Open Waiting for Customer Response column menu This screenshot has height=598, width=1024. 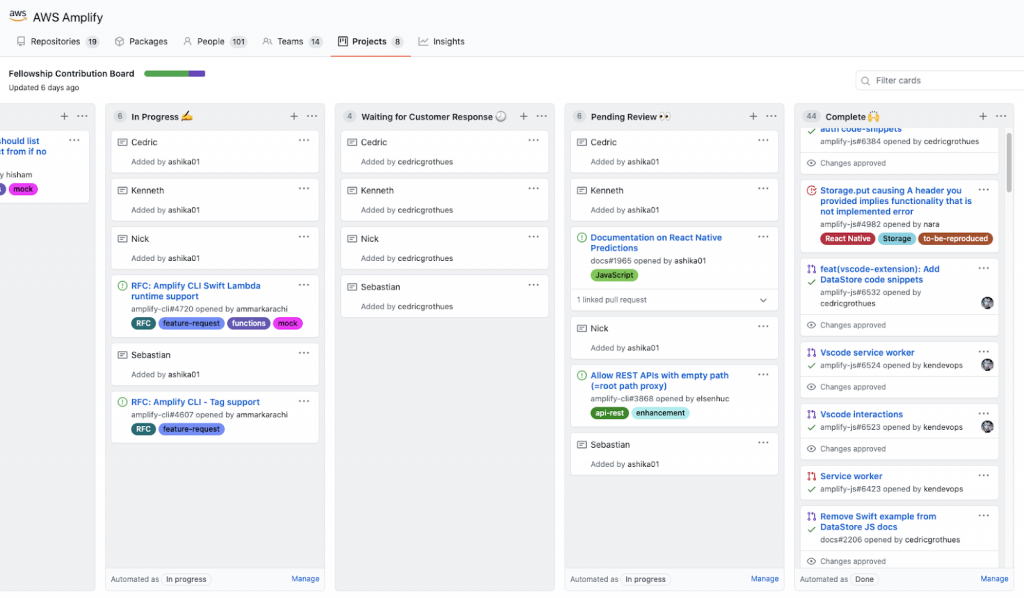click(x=542, y=116)
